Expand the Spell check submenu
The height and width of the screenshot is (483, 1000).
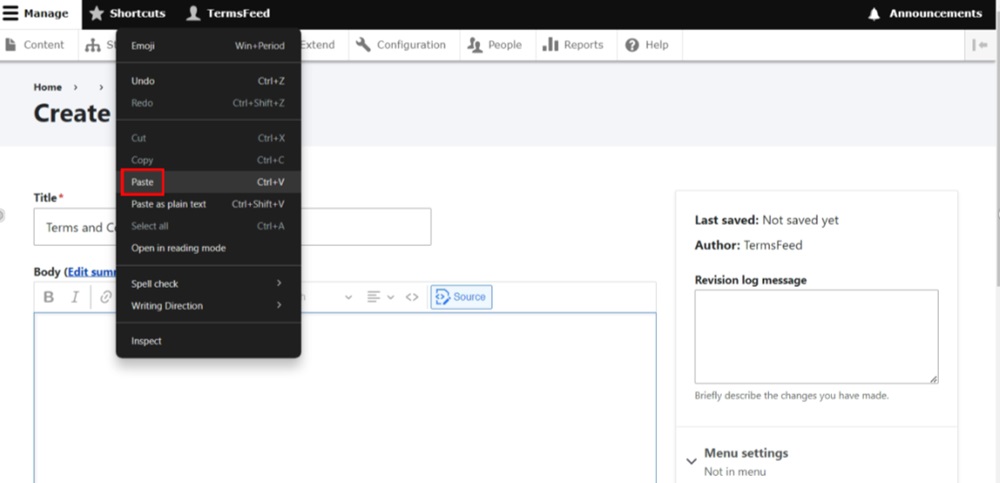pyautogui.click(x=208, y=283)
